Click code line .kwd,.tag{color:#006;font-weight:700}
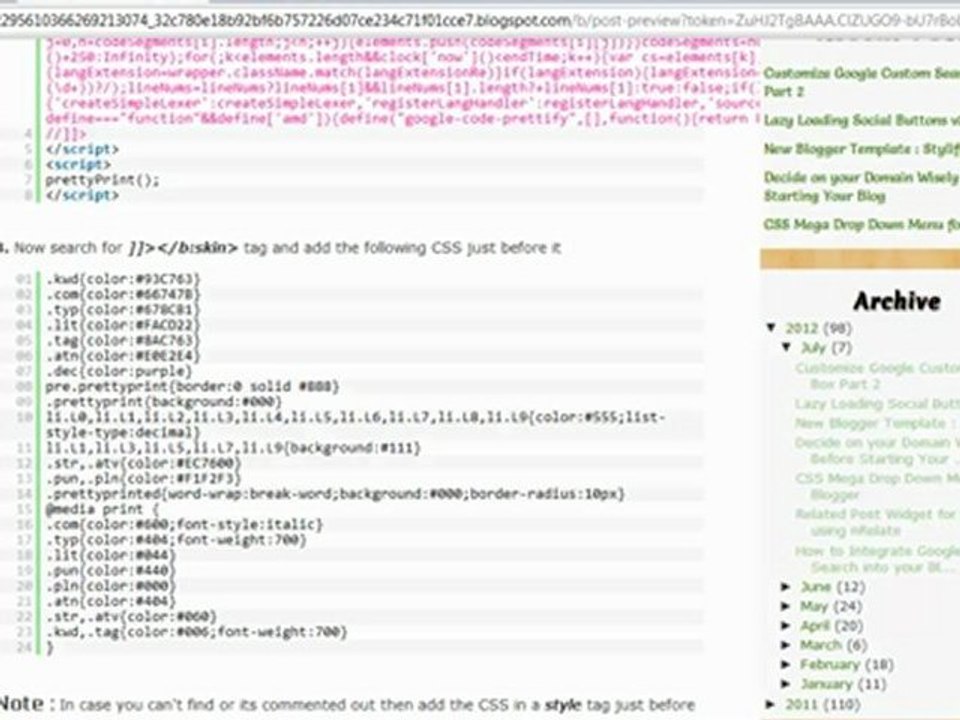The height and width of the screenshot is (720, 960). coord(197,632)
